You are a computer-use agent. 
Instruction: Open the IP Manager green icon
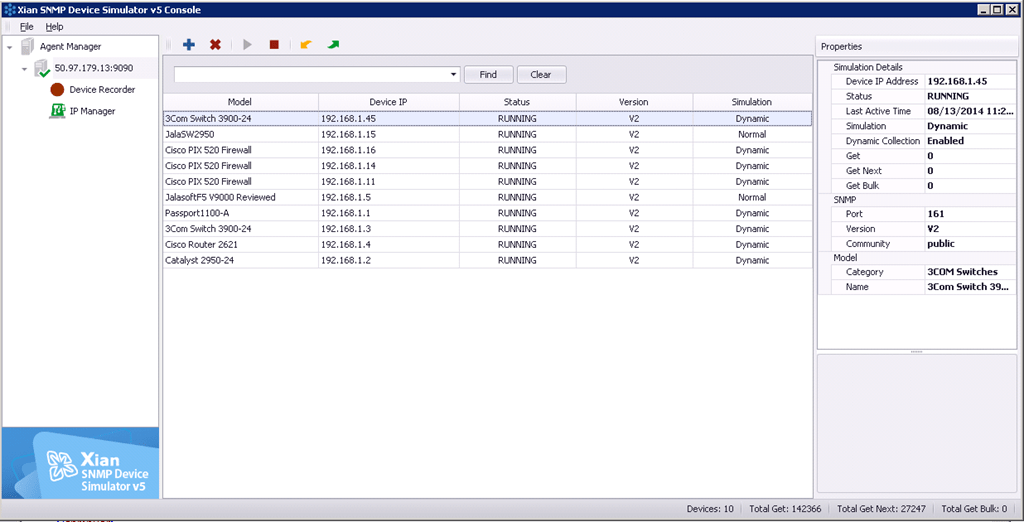[x=57, y=111]
